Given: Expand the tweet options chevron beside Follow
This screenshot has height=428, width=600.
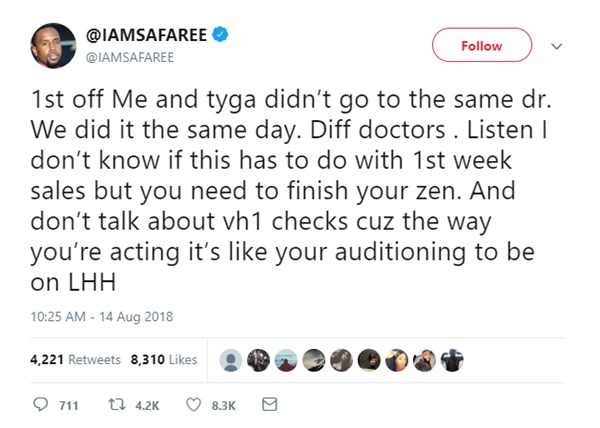Looking at the screenshot, I should (x=558, y=46).
